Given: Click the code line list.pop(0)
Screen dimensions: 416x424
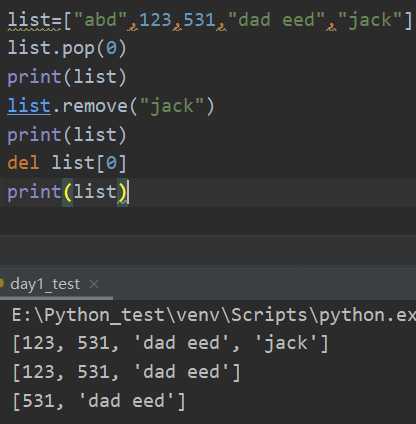Looking at the screenshot, I should pyautogui.click(x=67, y=48).
